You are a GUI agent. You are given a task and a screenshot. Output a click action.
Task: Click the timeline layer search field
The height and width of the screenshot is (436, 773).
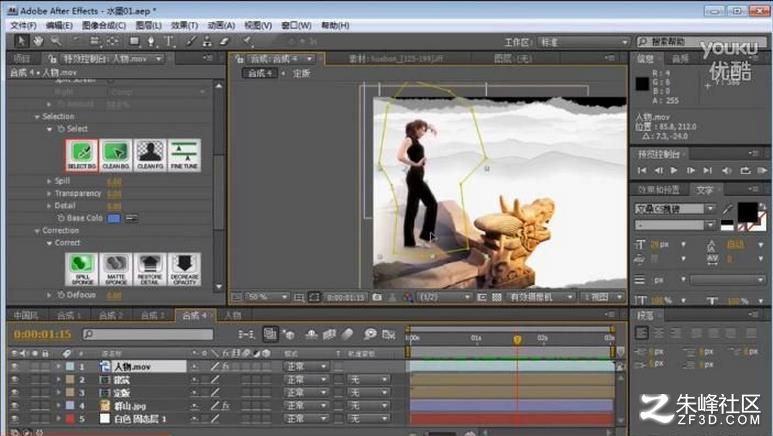pos(148,334)
